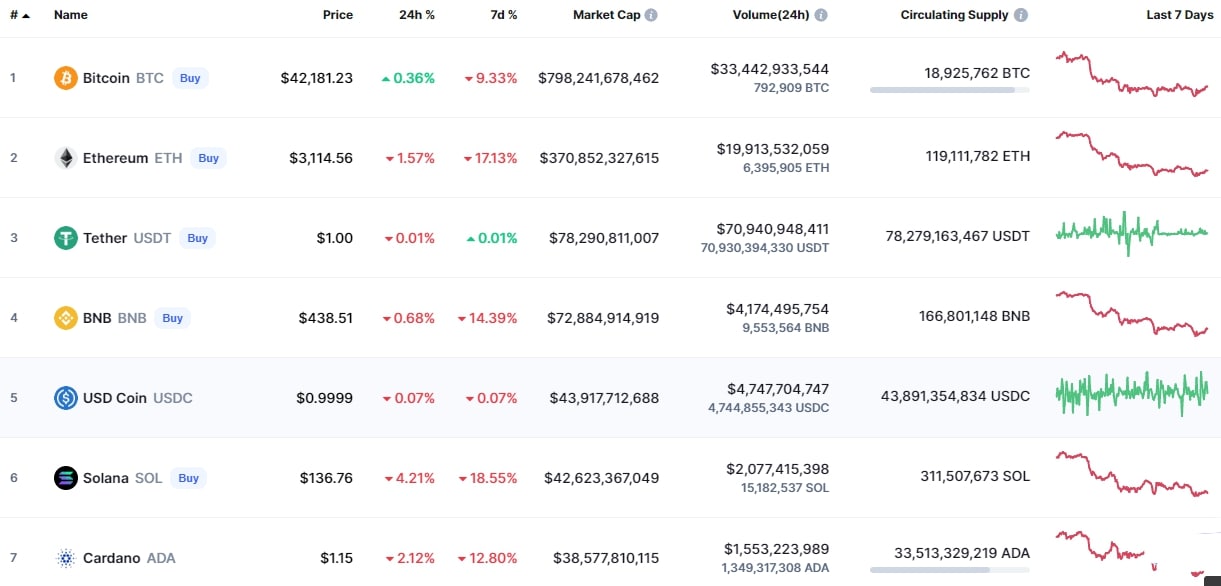Click Ethereum market cap $370,852,327,615
Viewport: 1221px width, 586px height.
(599, 158)
